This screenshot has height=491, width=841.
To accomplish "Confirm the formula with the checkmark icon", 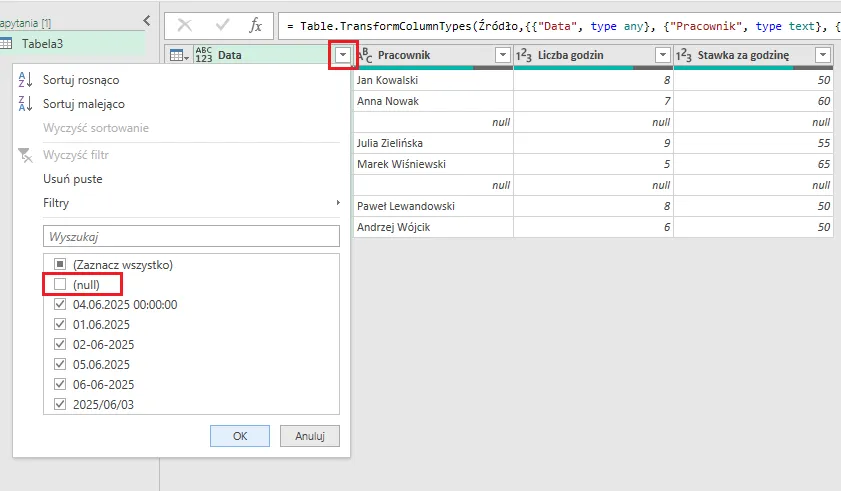I will 221,26.
